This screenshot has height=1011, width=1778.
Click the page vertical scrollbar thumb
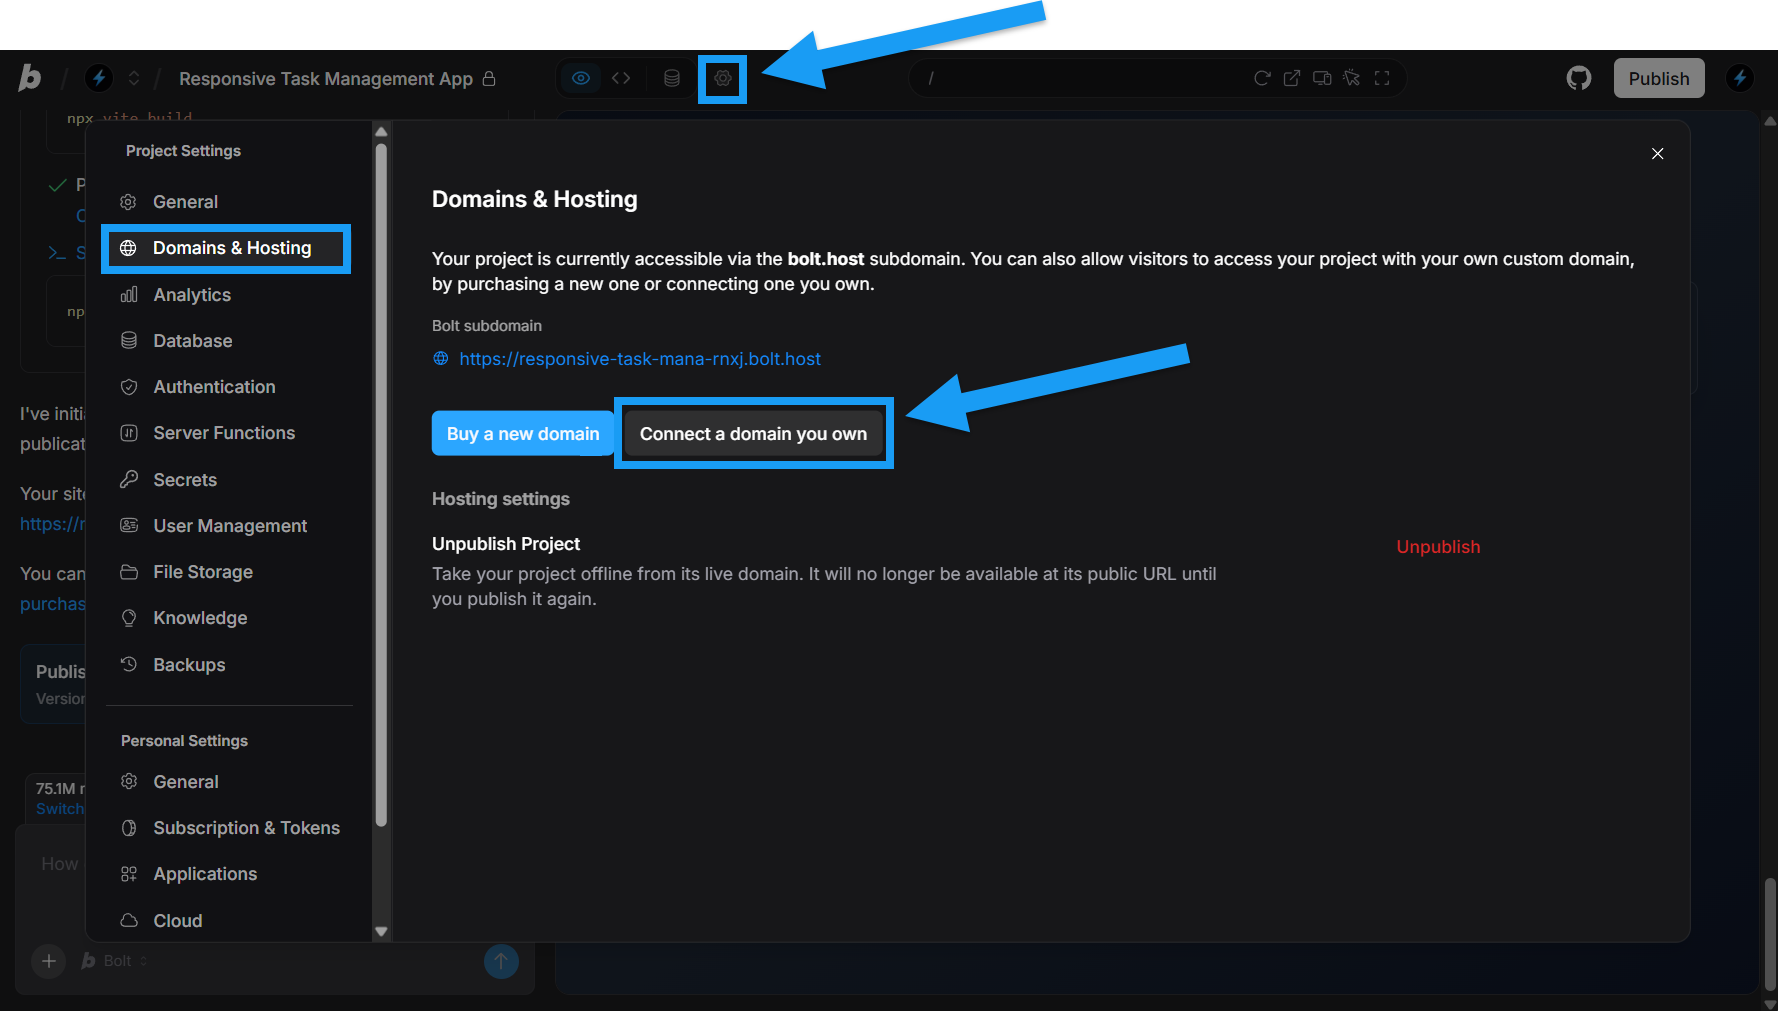(1770, 934)
